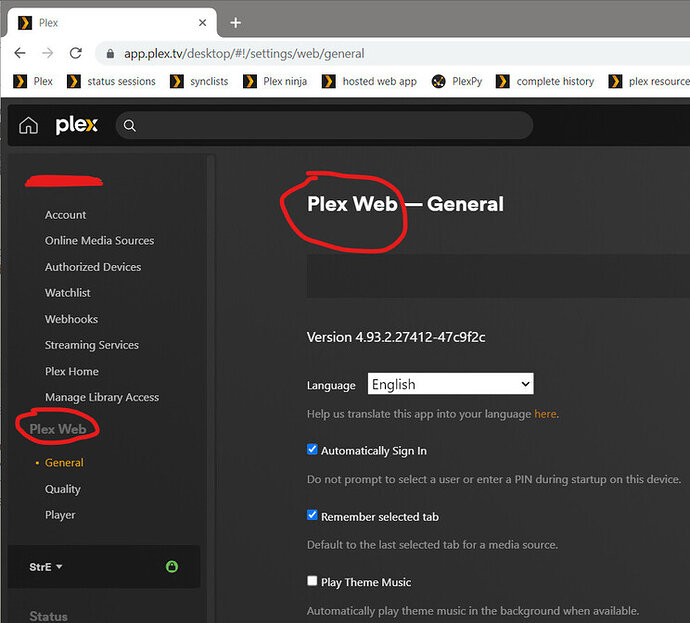Open Account settings

tap(66, 215)
